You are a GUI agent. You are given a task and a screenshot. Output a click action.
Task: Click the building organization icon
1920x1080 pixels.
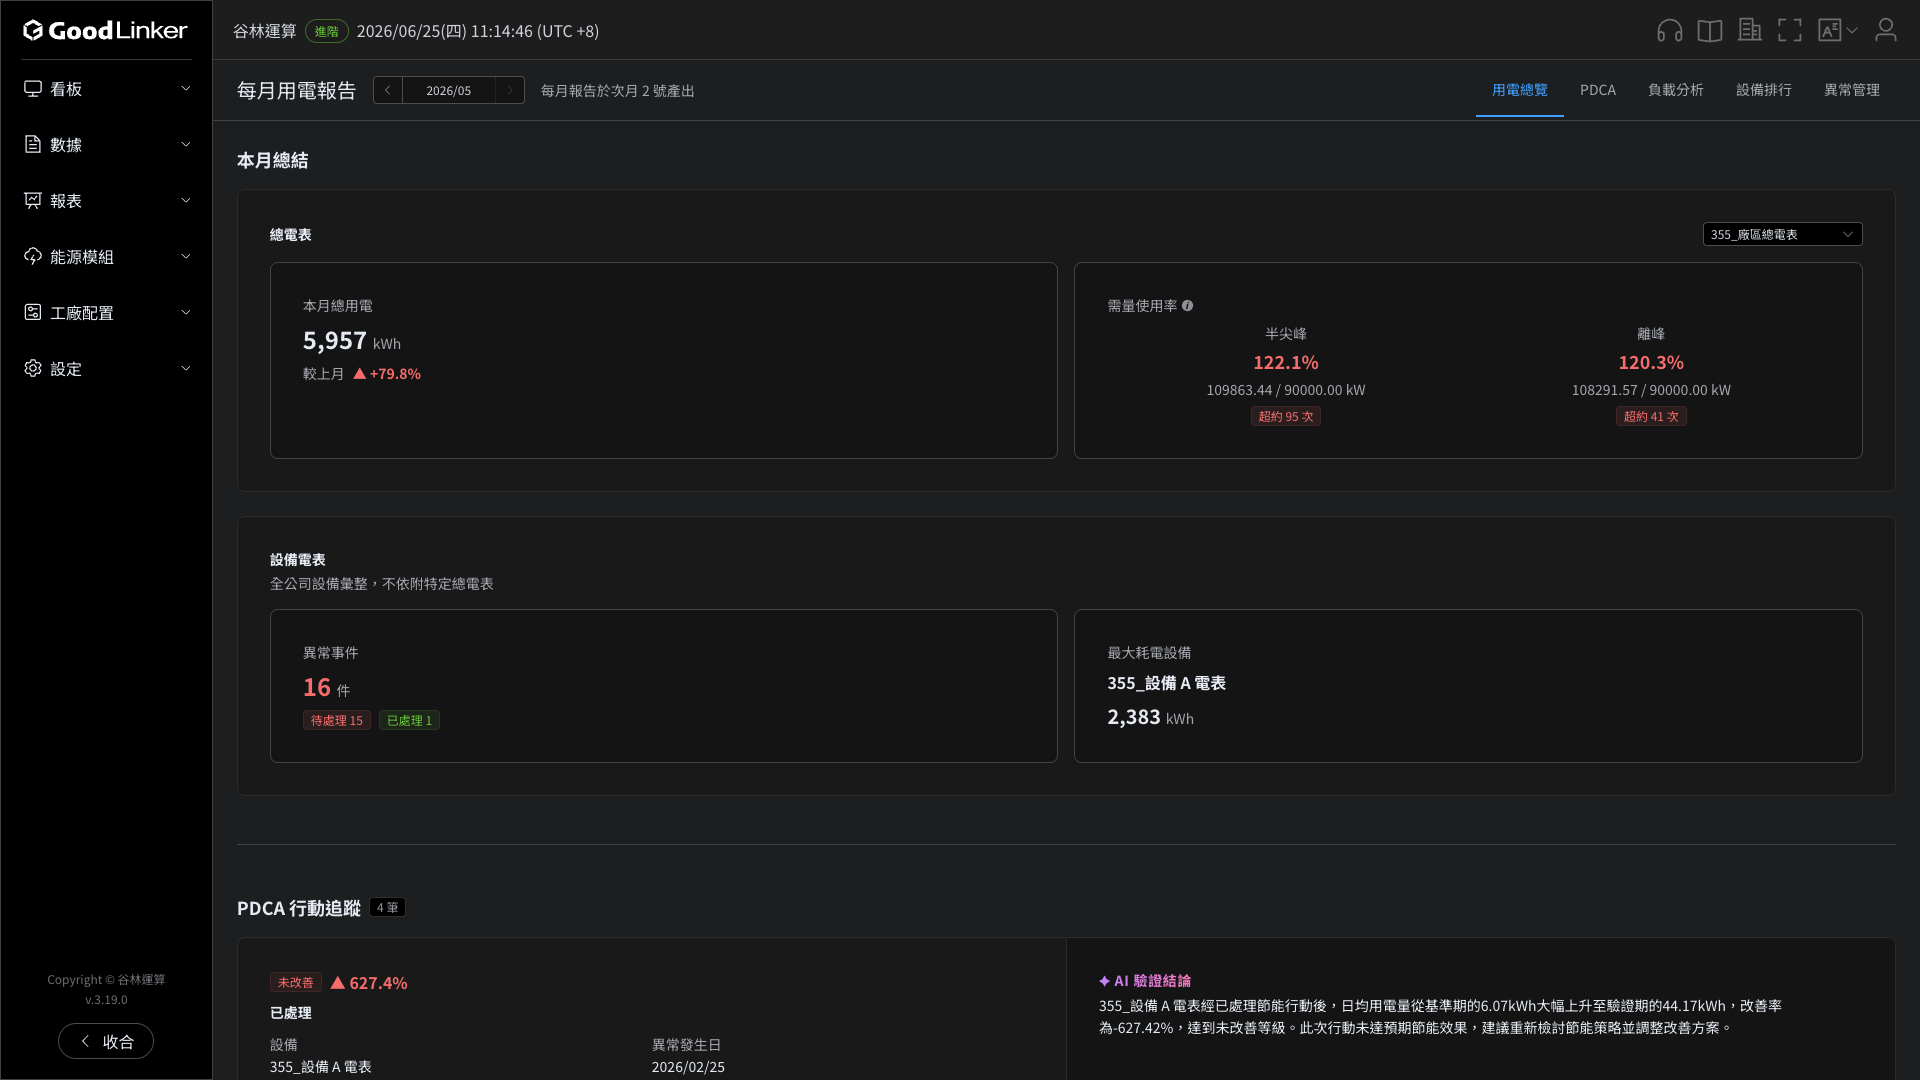click(1750, 31)
